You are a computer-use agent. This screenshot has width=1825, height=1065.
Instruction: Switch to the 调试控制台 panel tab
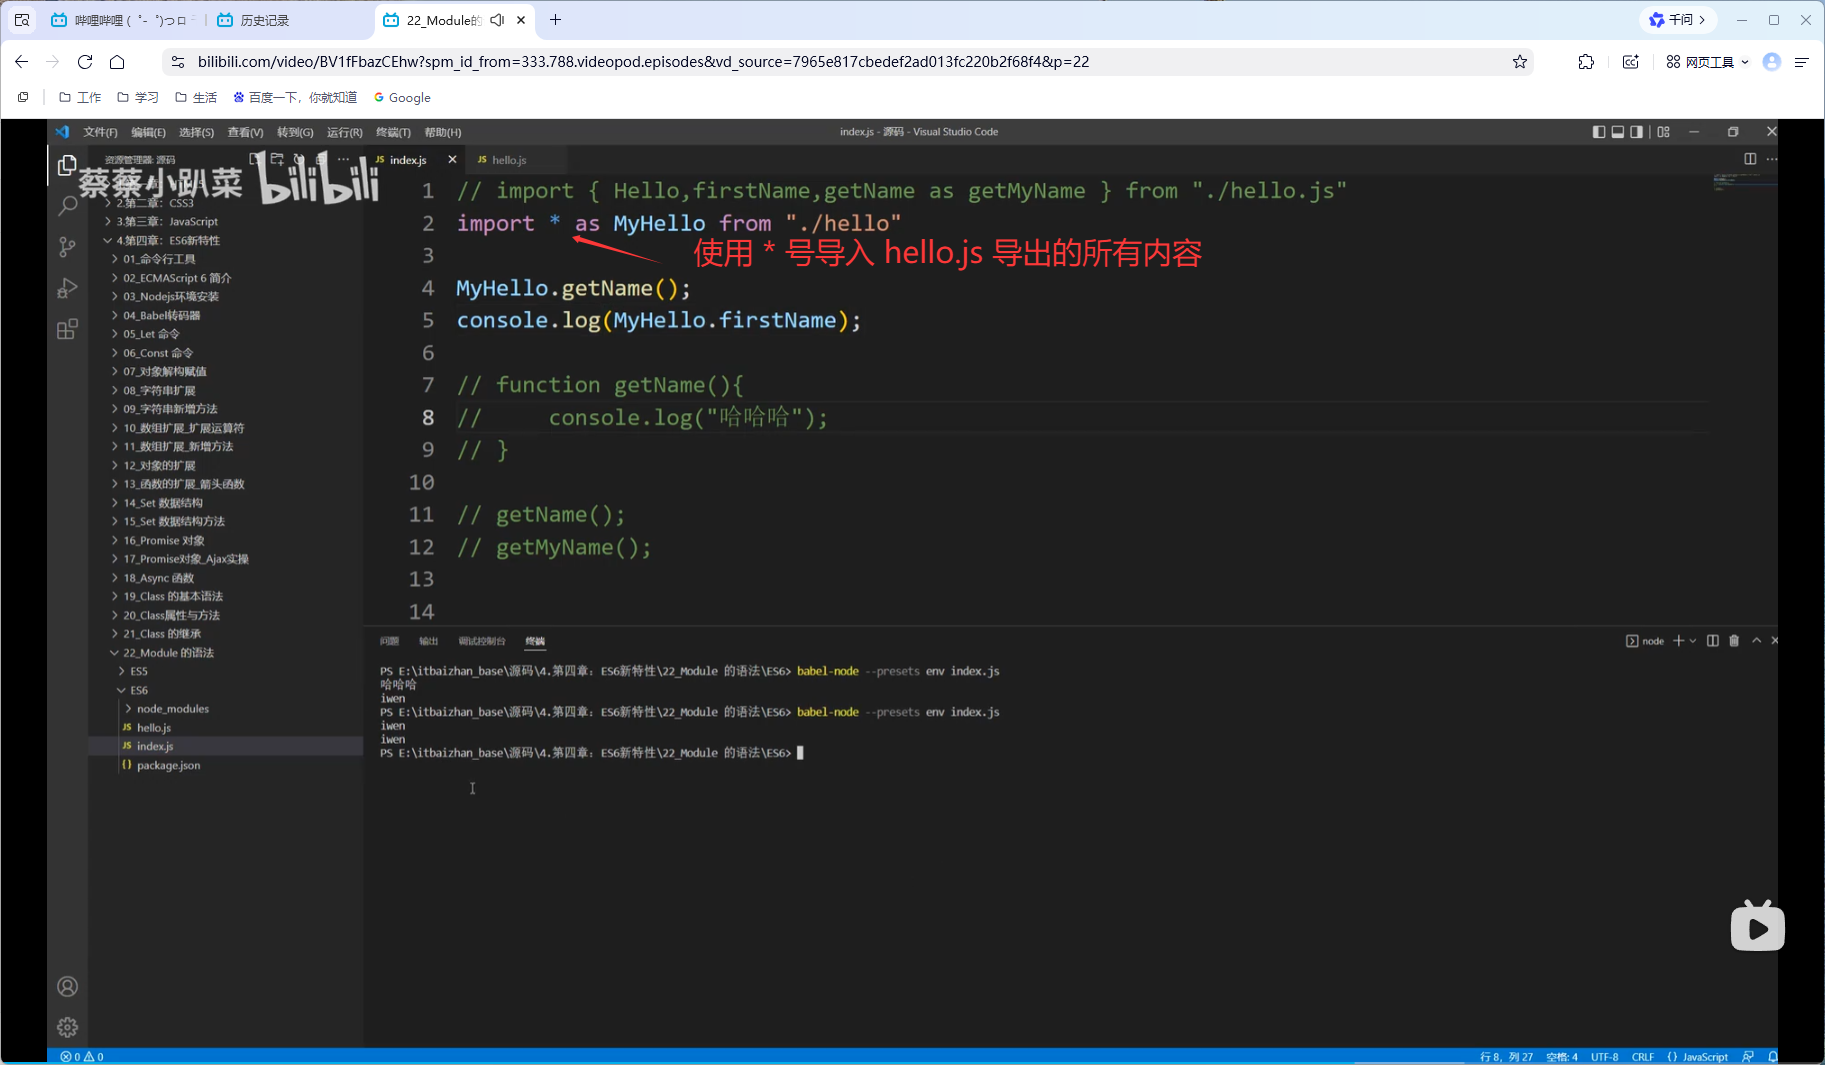482,641
